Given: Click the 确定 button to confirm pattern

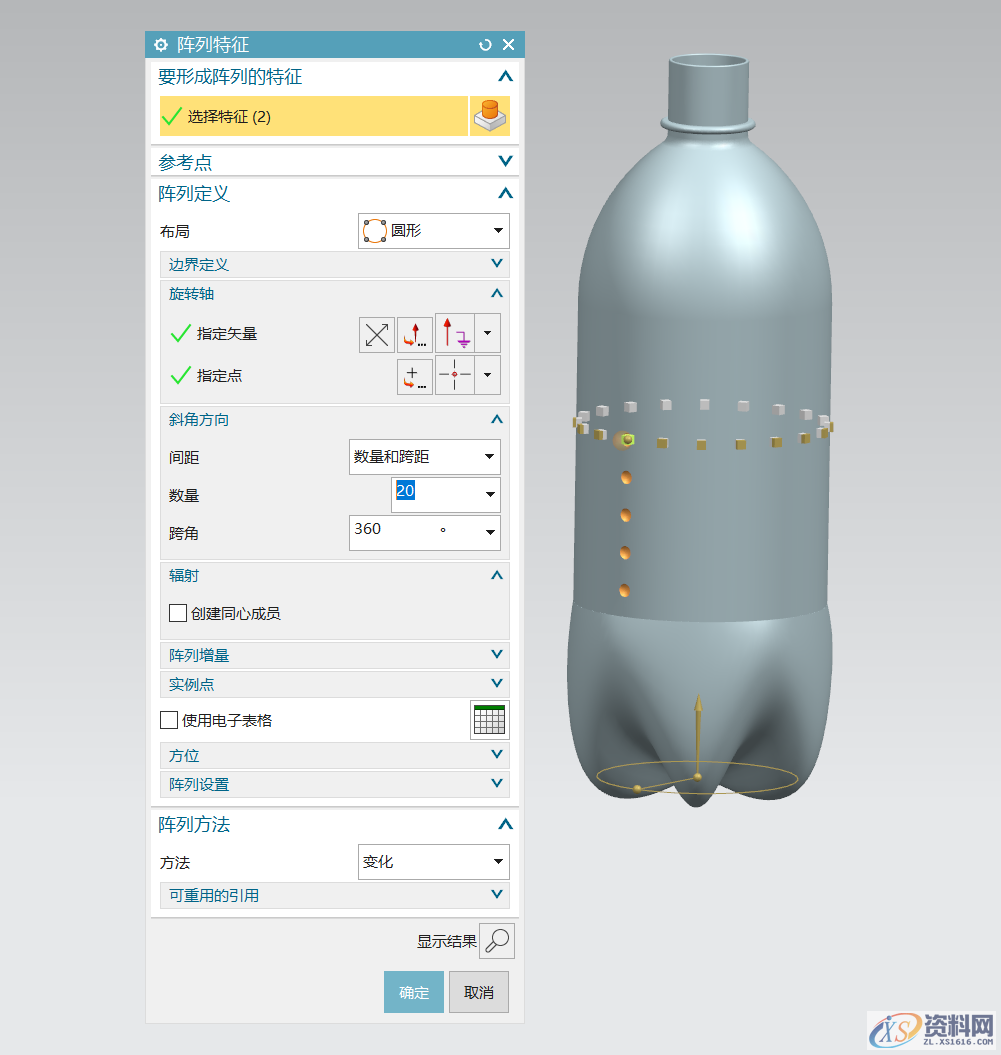Looking at the screenshot, I should click(413, 991).
